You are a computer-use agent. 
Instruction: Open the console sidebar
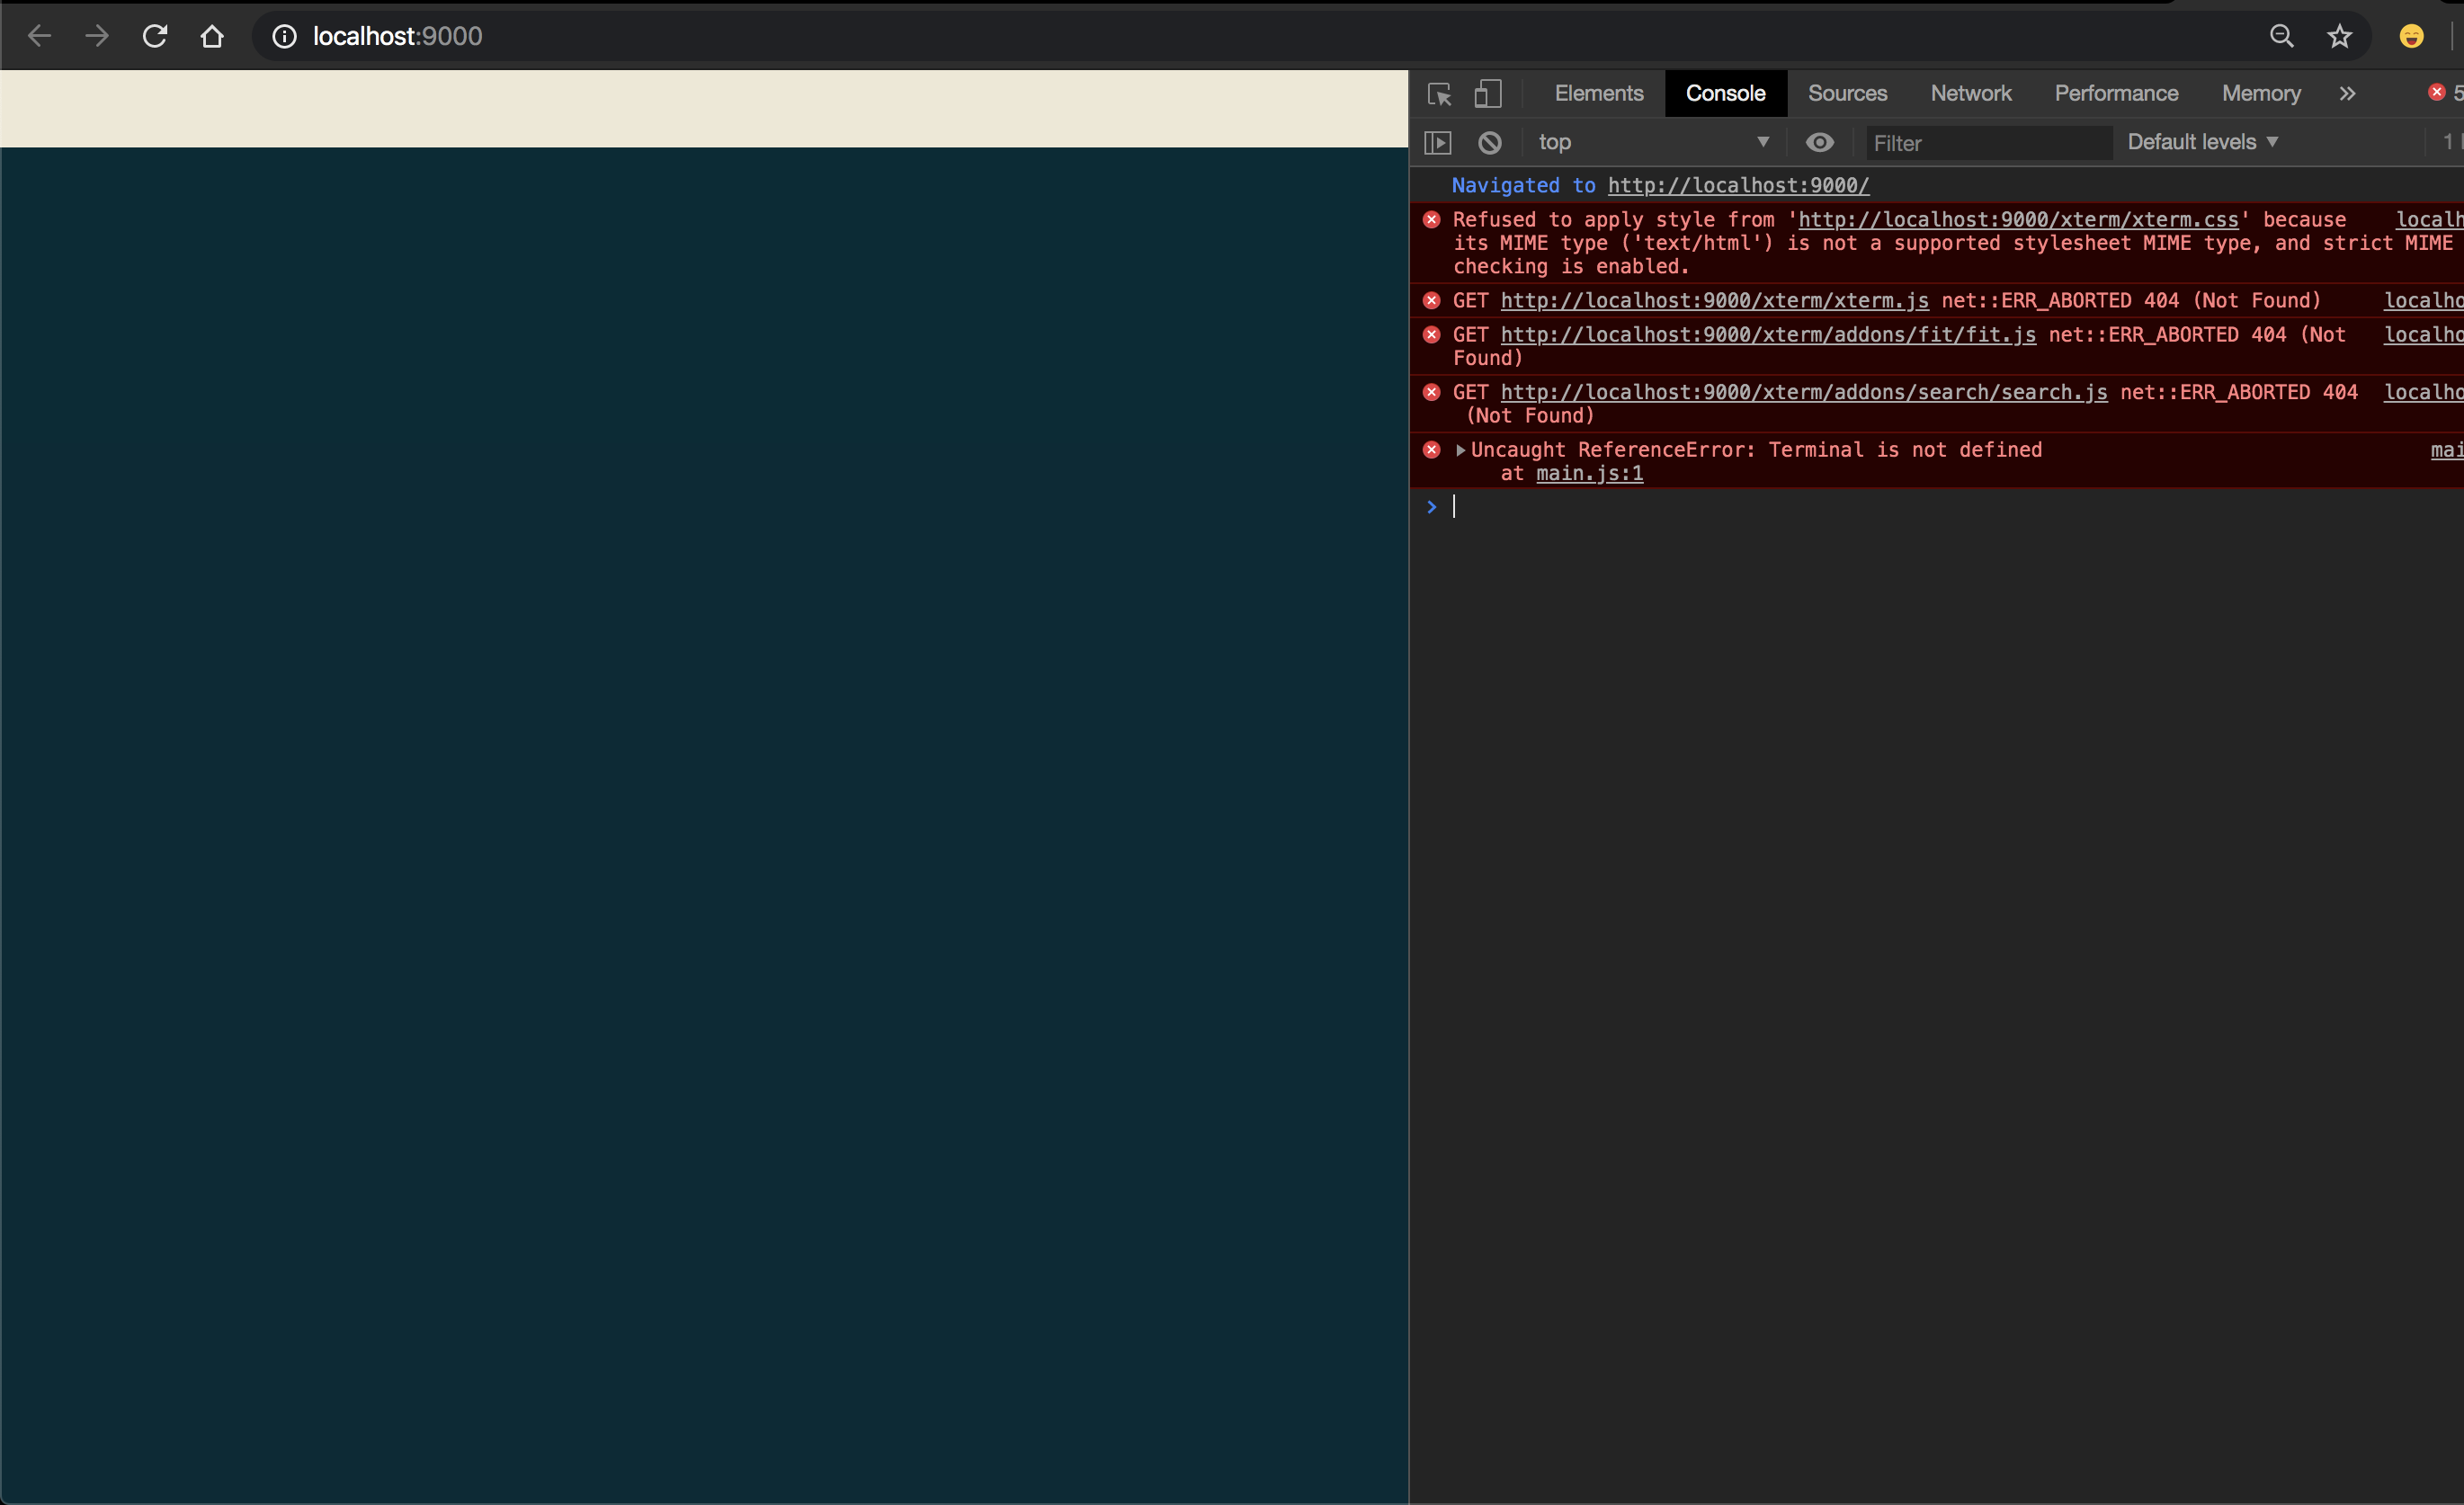click(1437, 142)
